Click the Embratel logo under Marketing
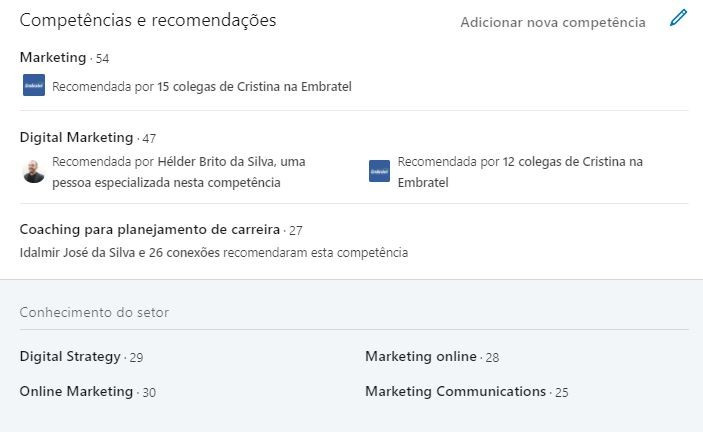 [x=34, y=85]
